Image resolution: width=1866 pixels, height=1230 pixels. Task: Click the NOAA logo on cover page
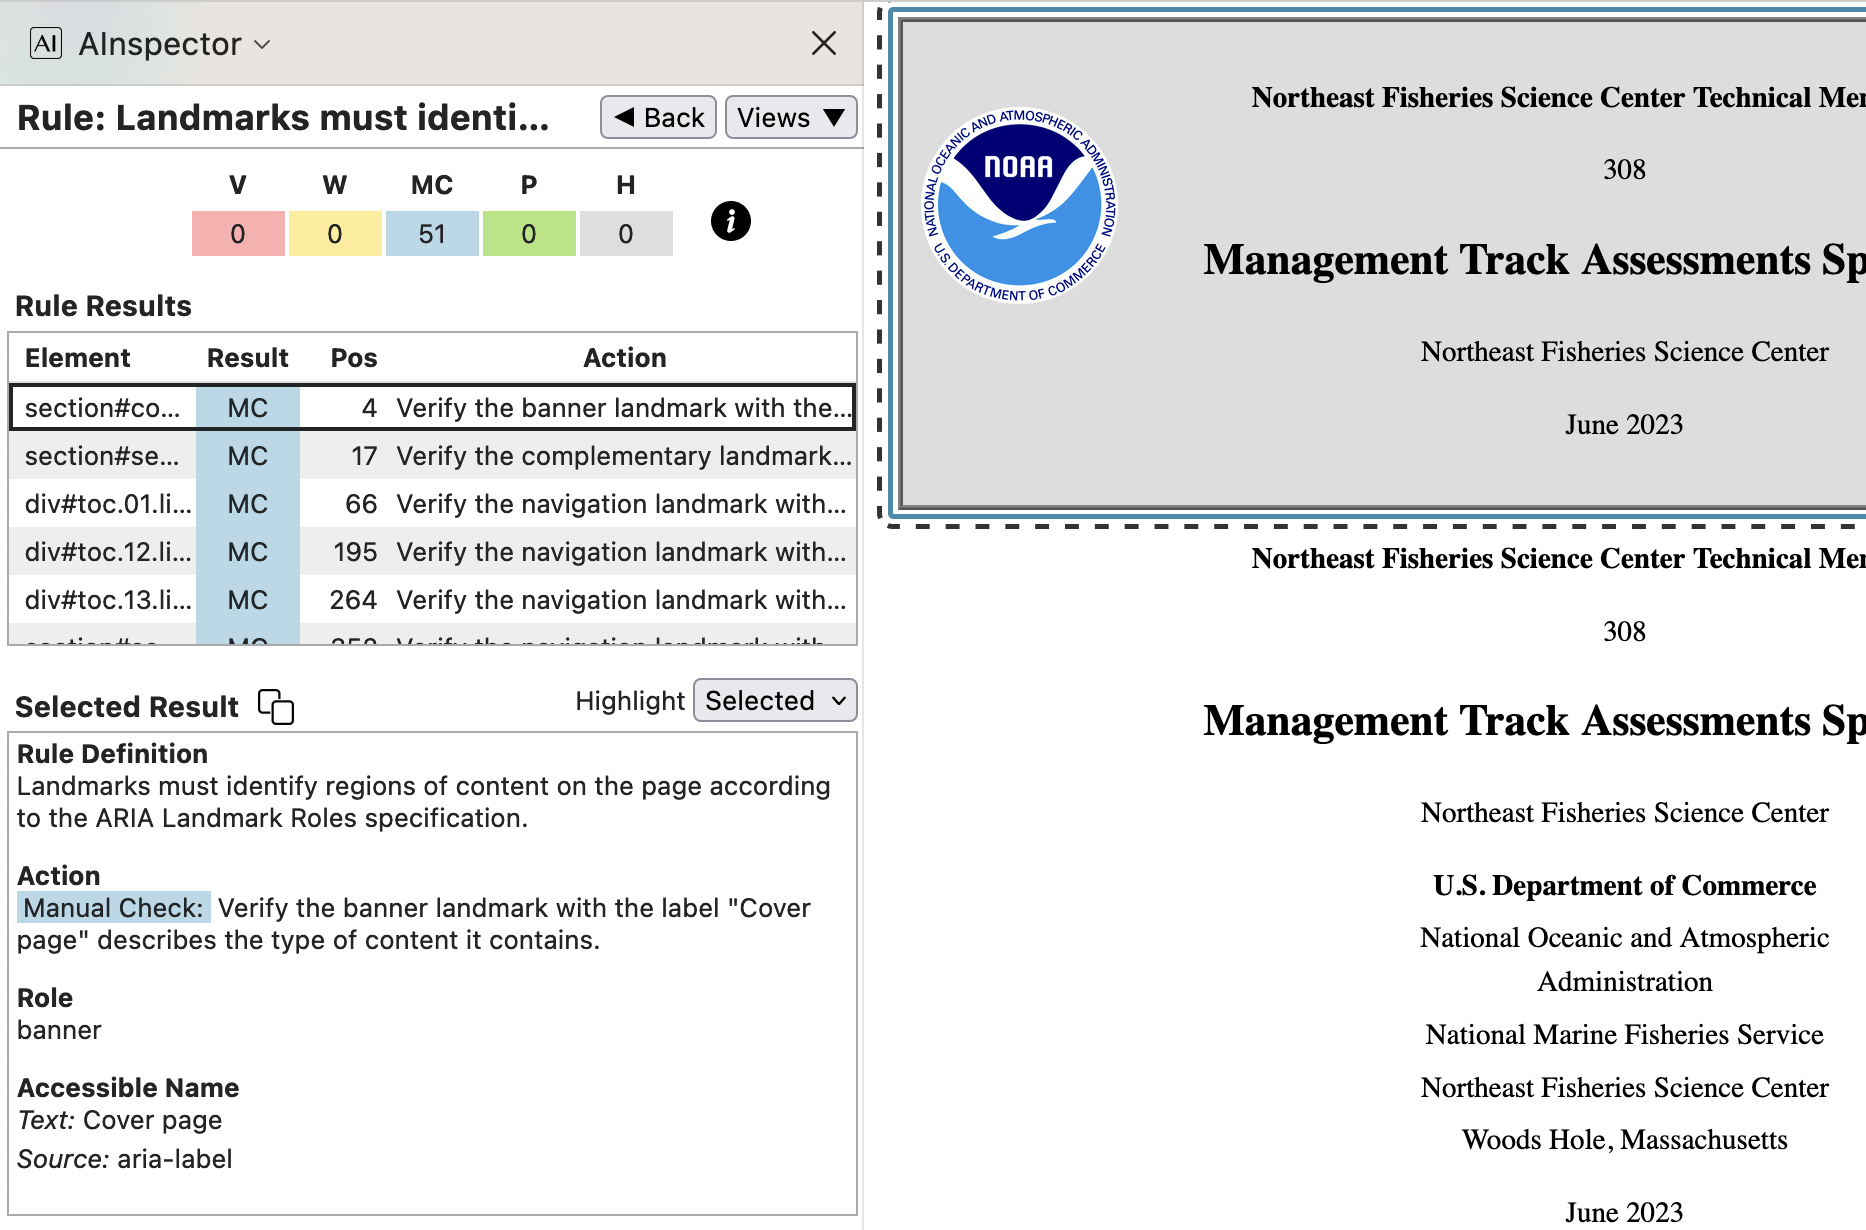(x=1019, y=205)
